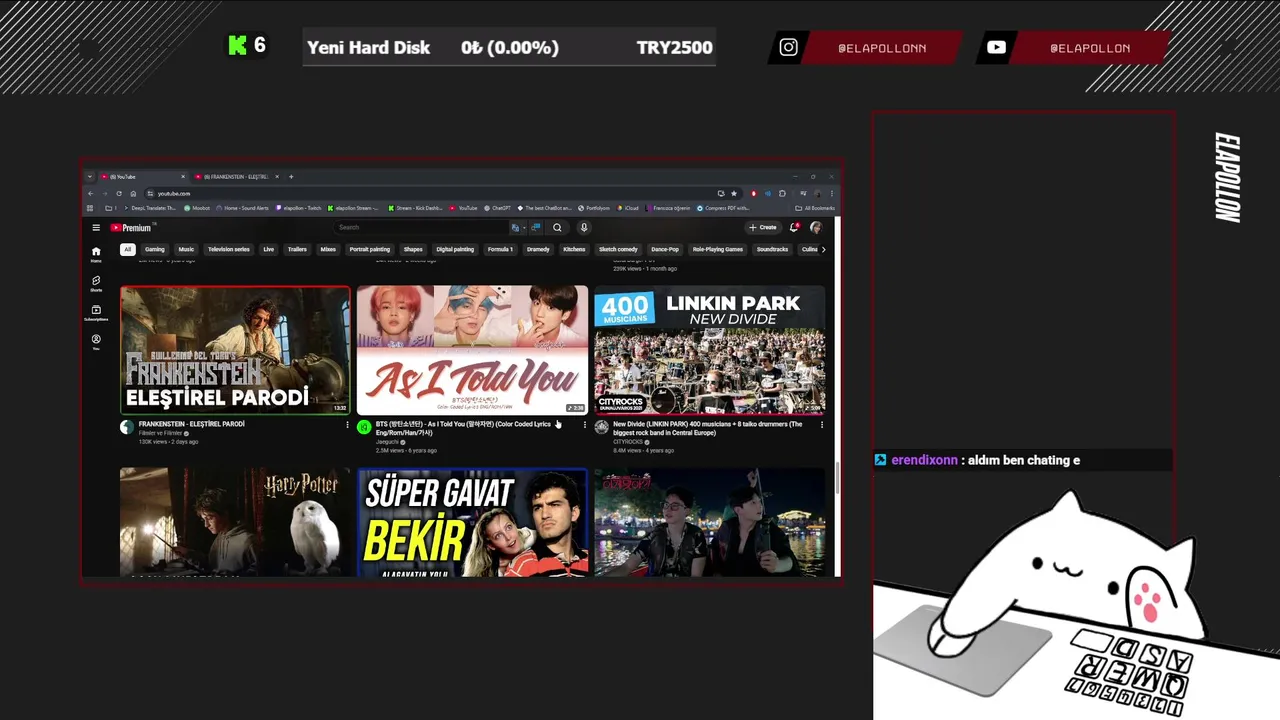1280x720 pixels.
Task: Click the YouTube search magnifier button
Action: (x=557, y=227)
